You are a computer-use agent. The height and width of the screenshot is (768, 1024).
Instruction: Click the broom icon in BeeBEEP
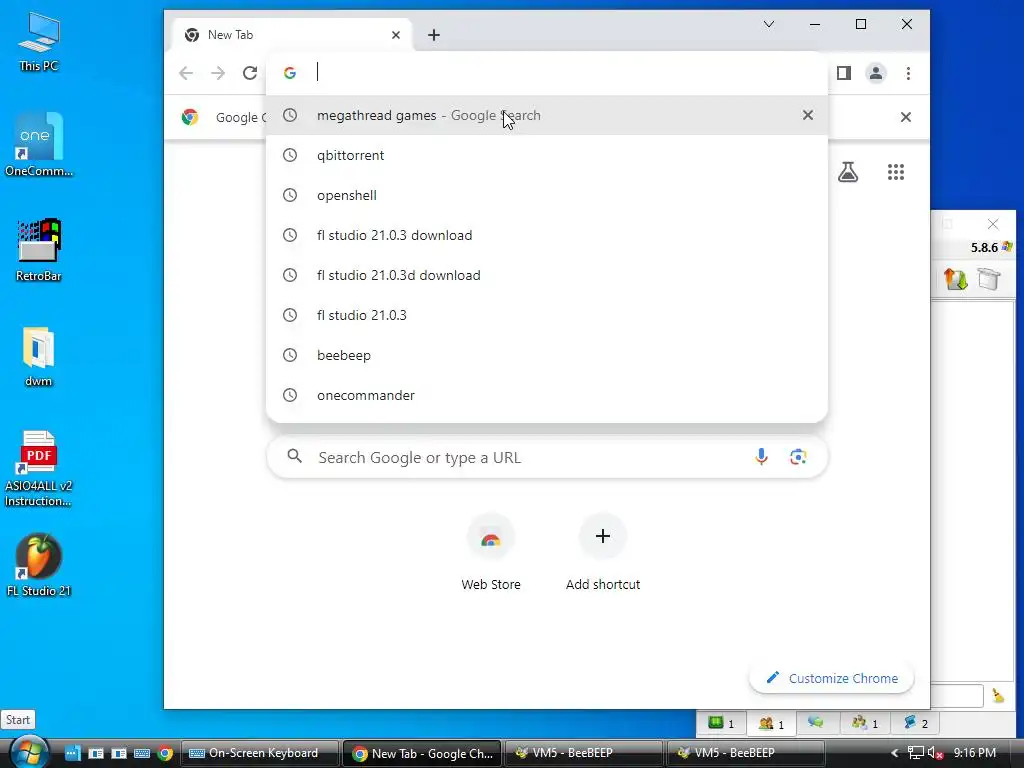998,696
